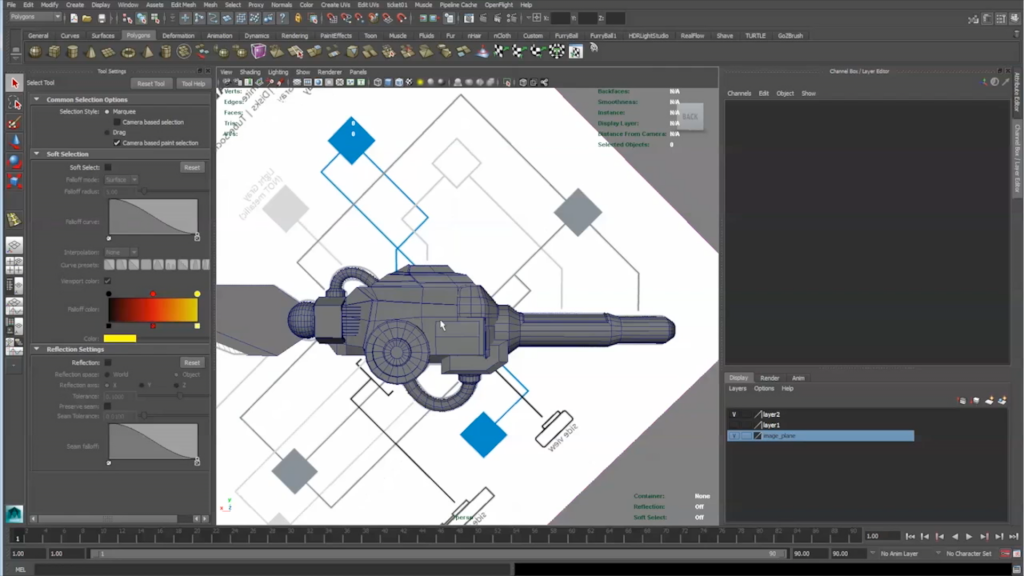The width and height of the screenshot is (1024, 576).
Task: Switch to the Anim layer tab
Action: click(x=798, y=378)
